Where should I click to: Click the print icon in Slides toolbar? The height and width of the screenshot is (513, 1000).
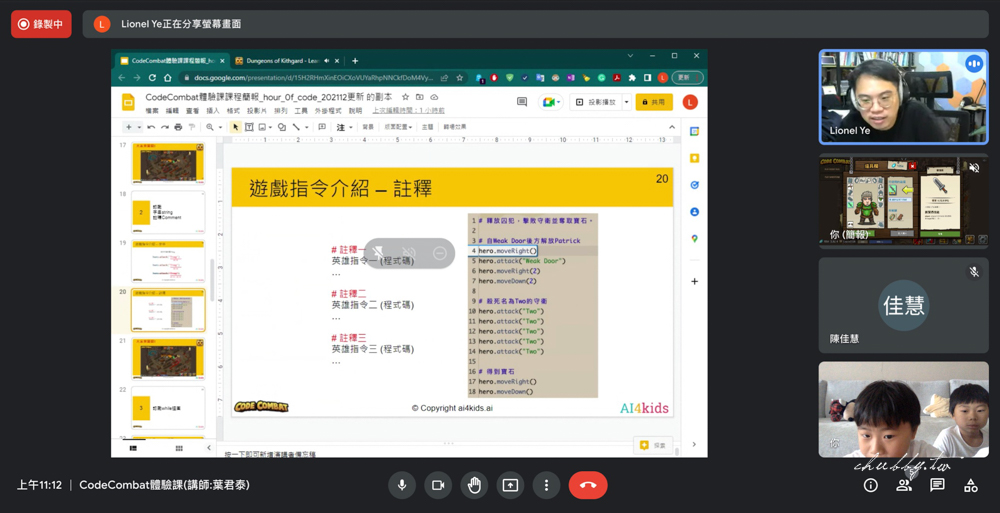coord(178,127)
